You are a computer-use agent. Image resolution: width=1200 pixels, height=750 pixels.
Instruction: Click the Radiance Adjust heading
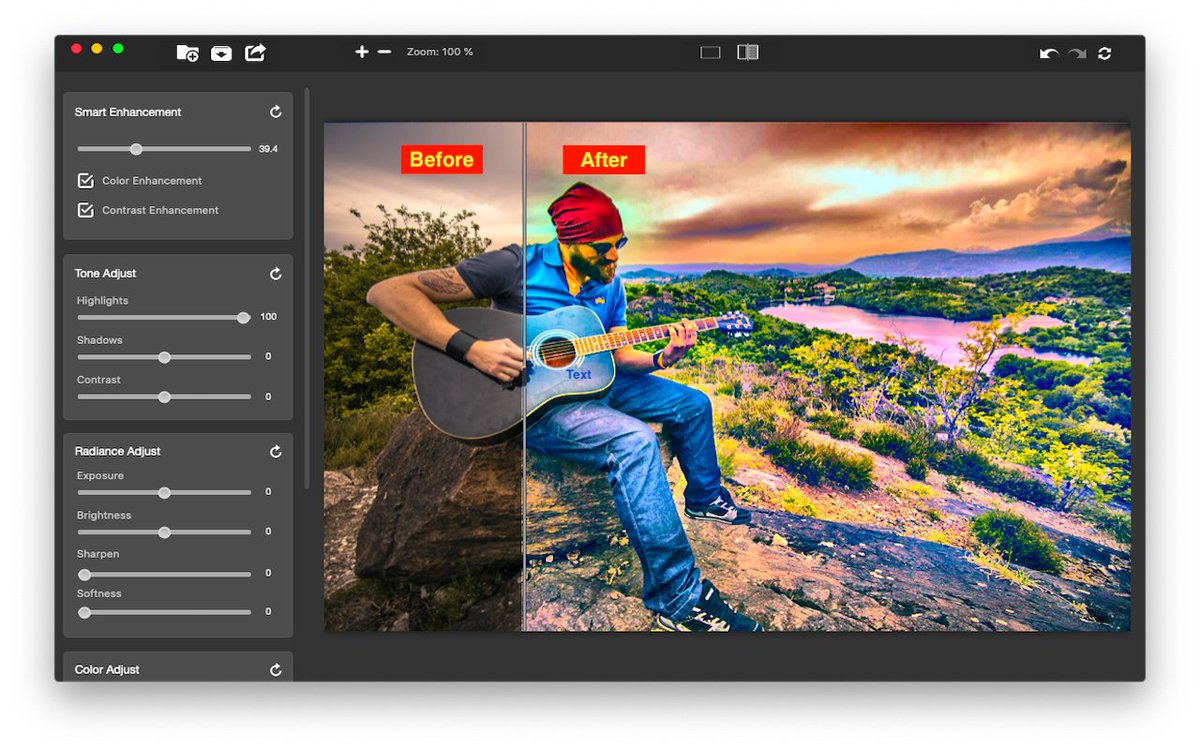click(x=117, y=452)
